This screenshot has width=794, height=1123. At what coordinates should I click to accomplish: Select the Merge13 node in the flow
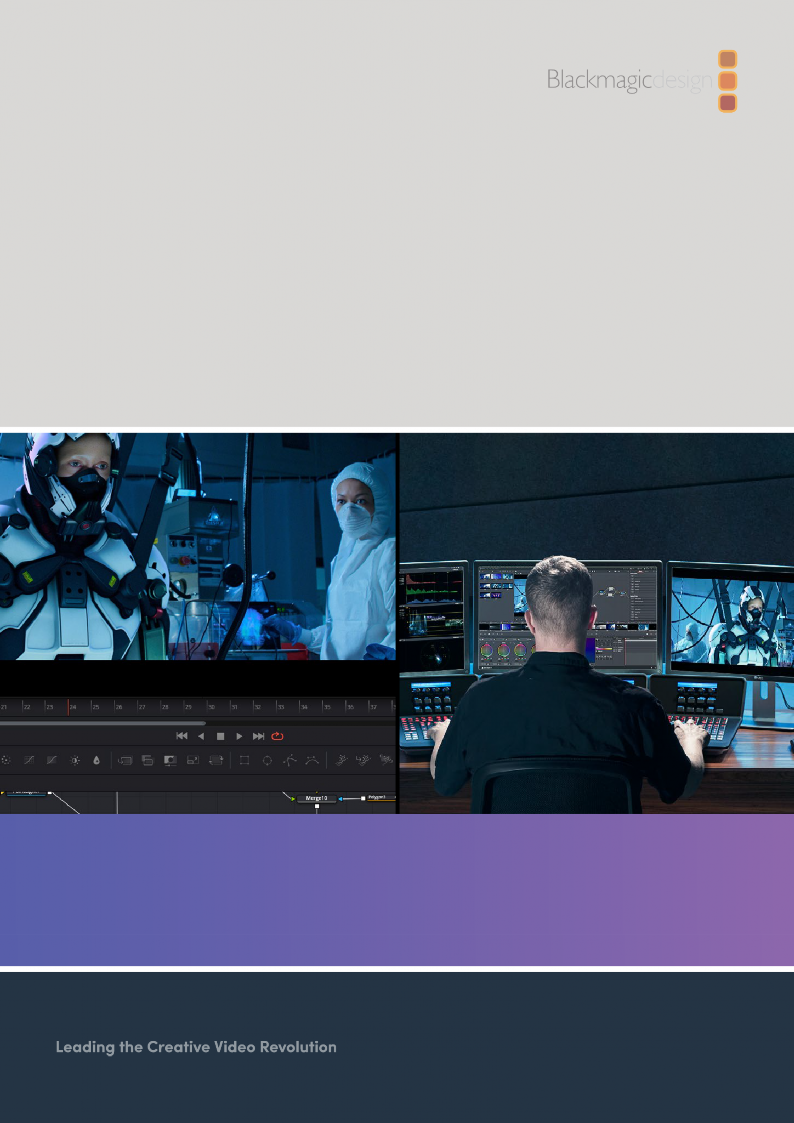pos(316,798)
